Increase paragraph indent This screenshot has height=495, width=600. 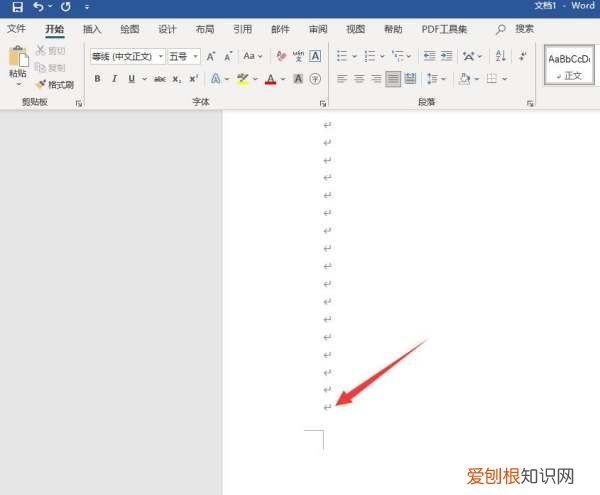pyautogui.click(x=446, y=56)
